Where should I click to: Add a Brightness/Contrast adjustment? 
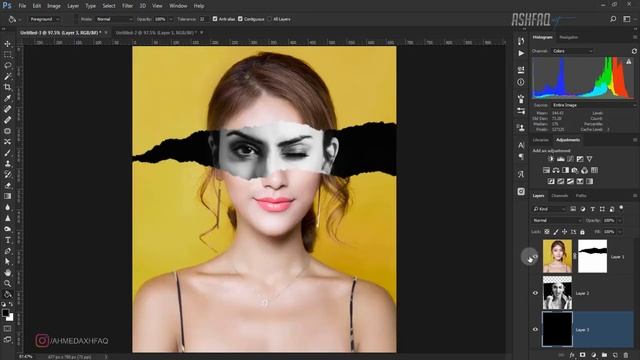pos(551,159)
